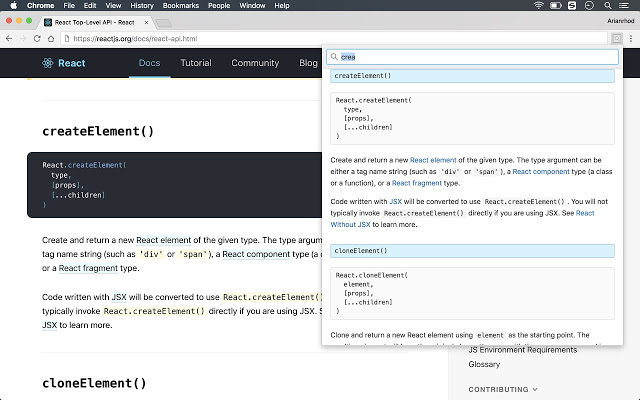The image size is (640, 400).
Task: Click the battery status icon
Action: (556, 5)
